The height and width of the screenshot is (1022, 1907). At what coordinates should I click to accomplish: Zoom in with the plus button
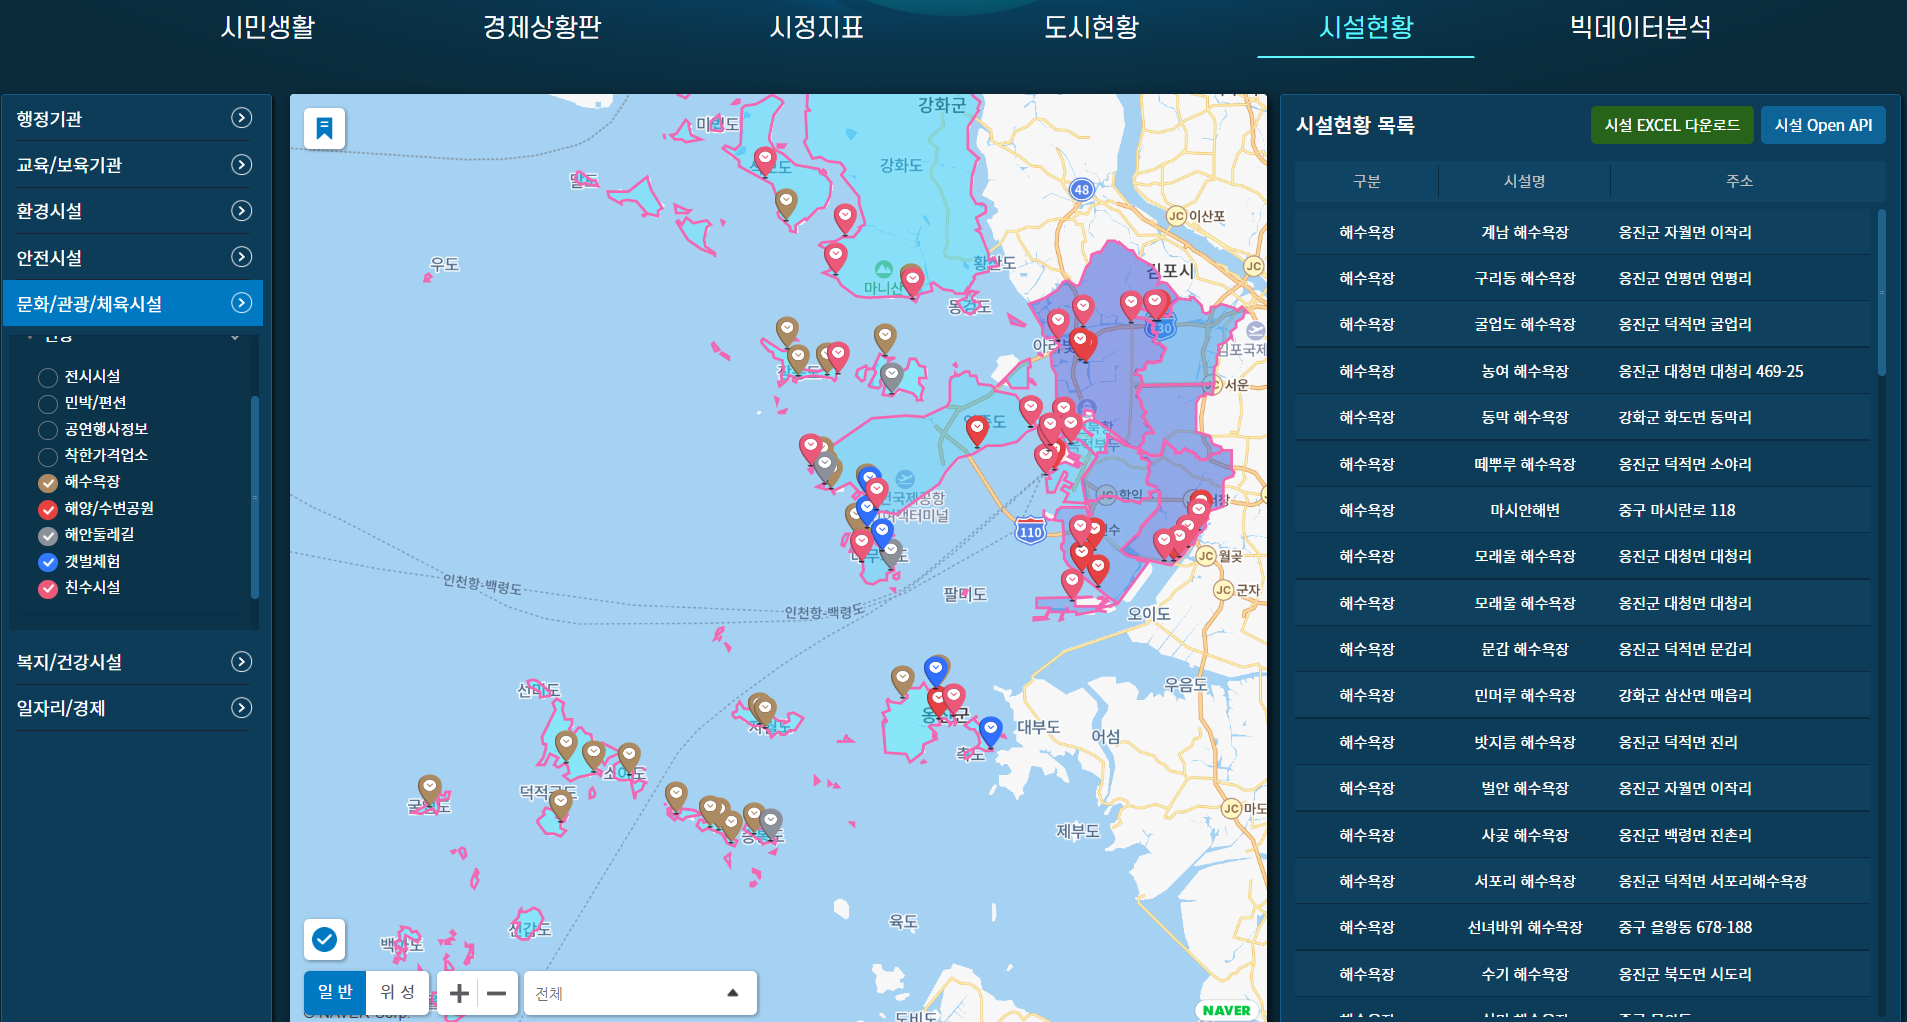click(459, 993)
